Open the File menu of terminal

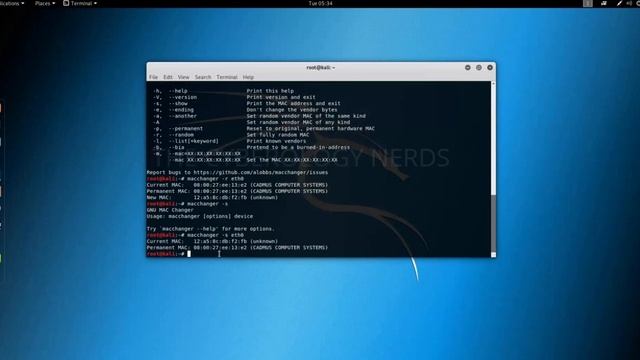(x=153, y=77)
